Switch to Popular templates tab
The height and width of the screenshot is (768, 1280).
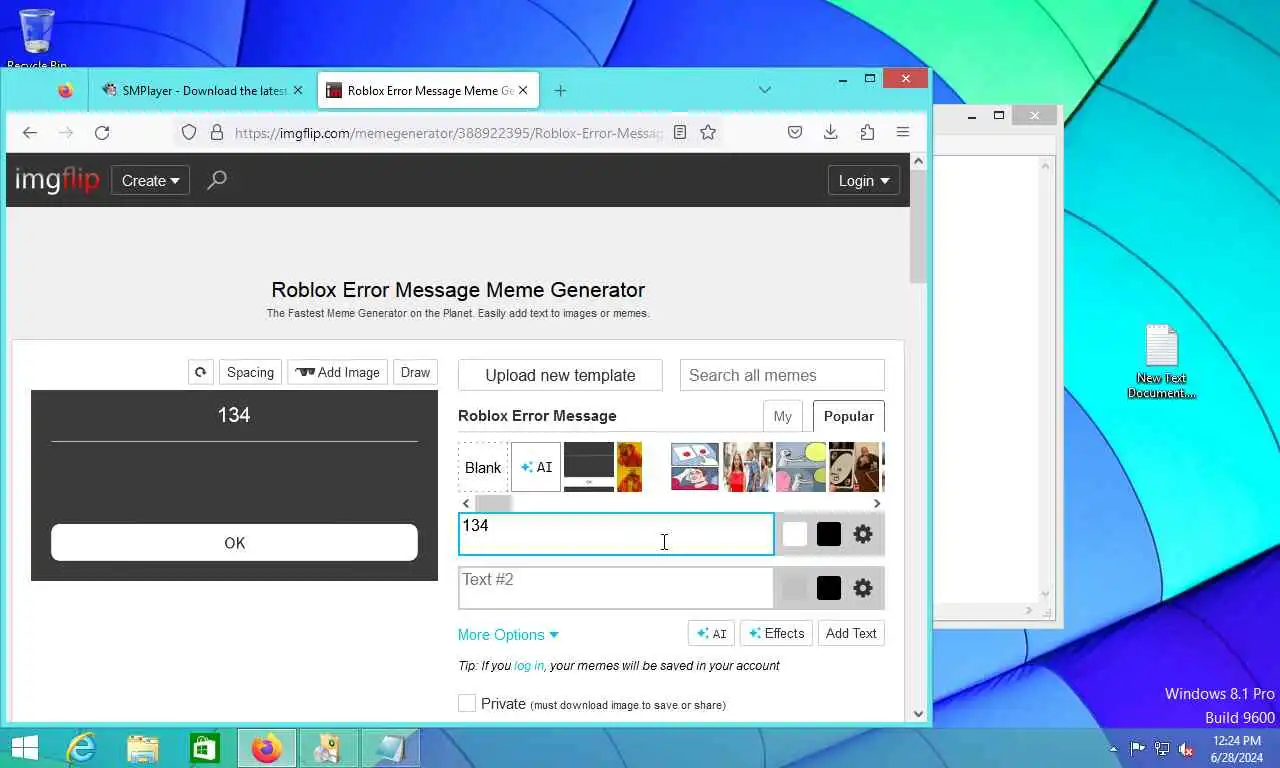click(x=849, y=416)
